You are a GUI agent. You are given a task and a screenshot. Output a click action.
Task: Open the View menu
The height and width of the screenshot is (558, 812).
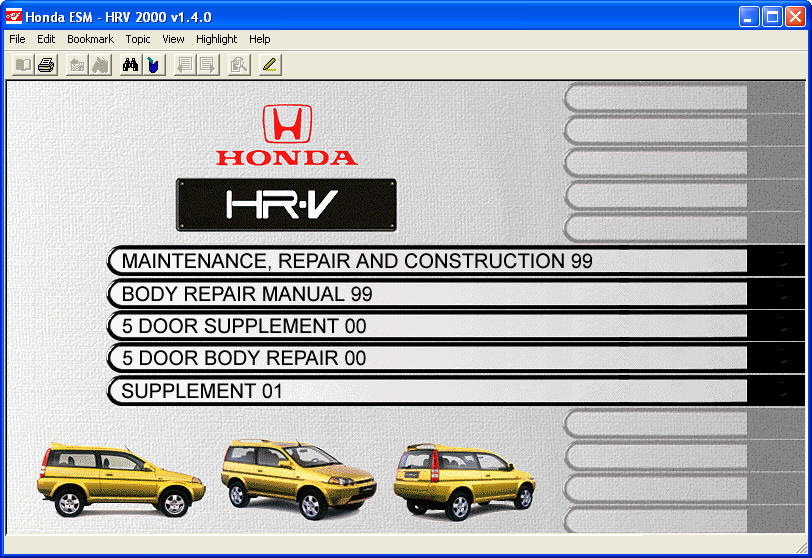[173, 39]
